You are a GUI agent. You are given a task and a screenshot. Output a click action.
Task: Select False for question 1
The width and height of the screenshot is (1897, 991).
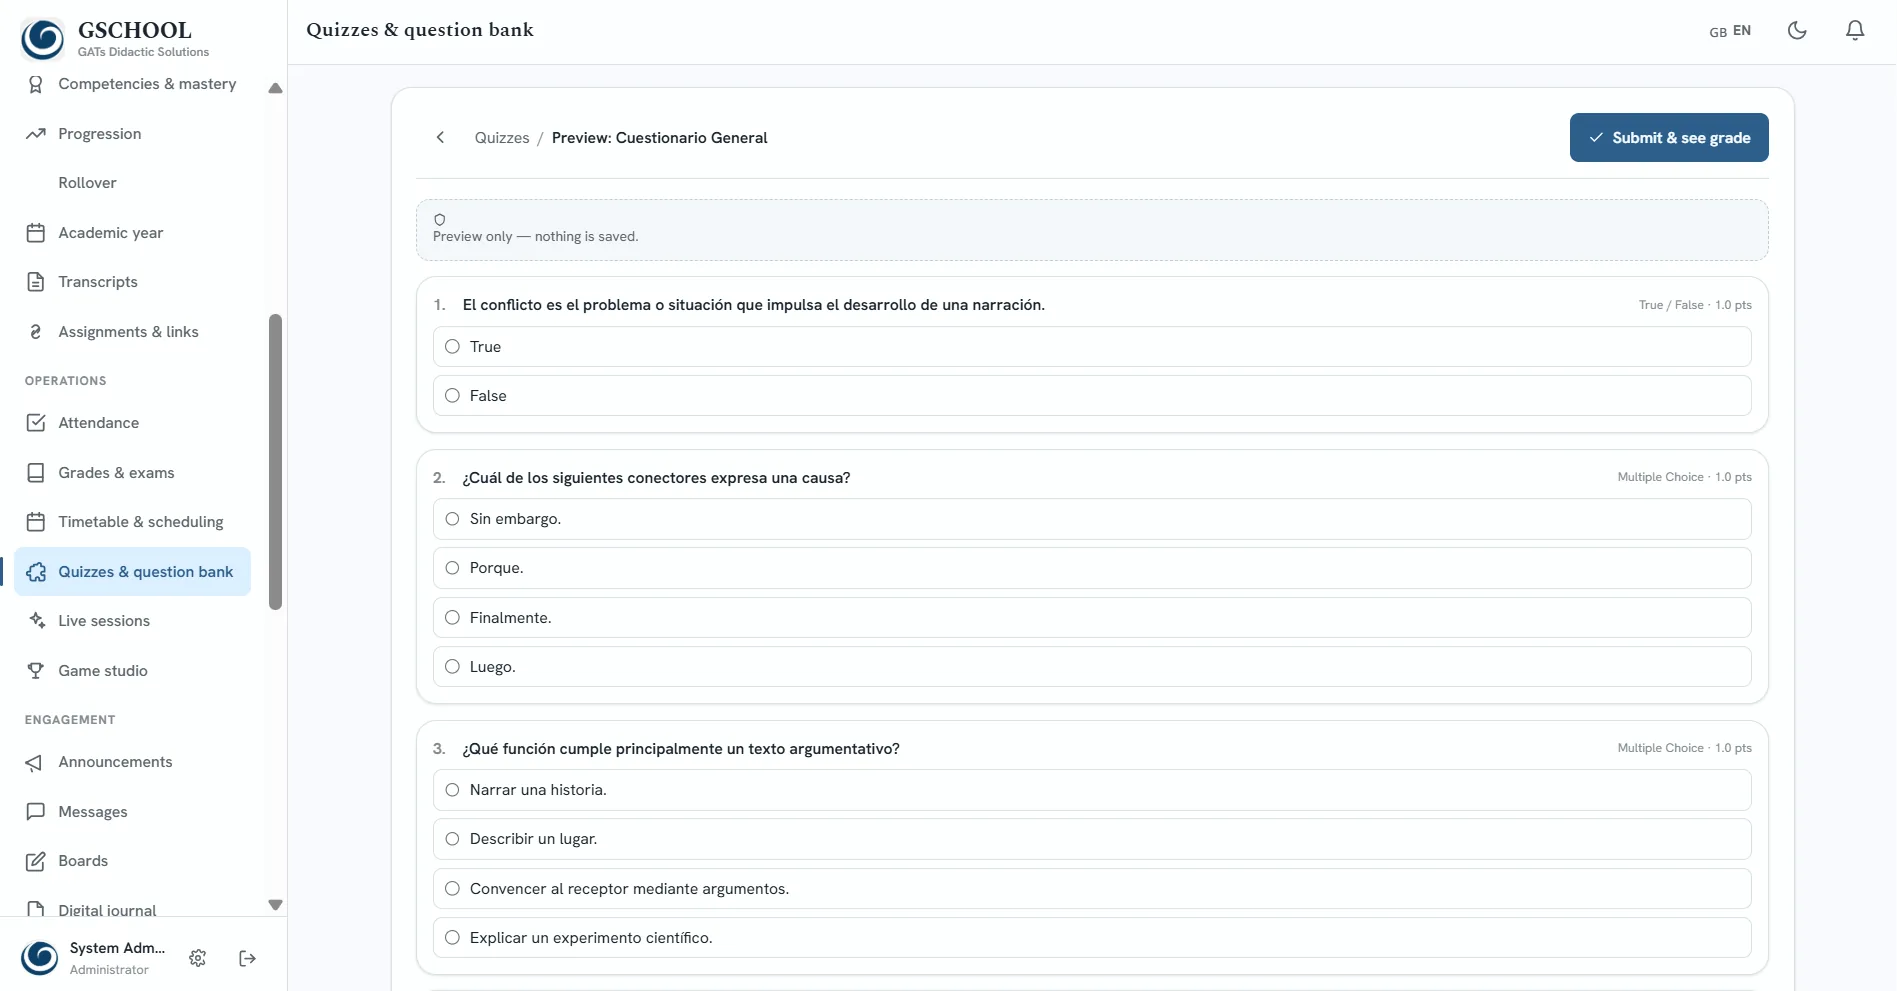1092,396
